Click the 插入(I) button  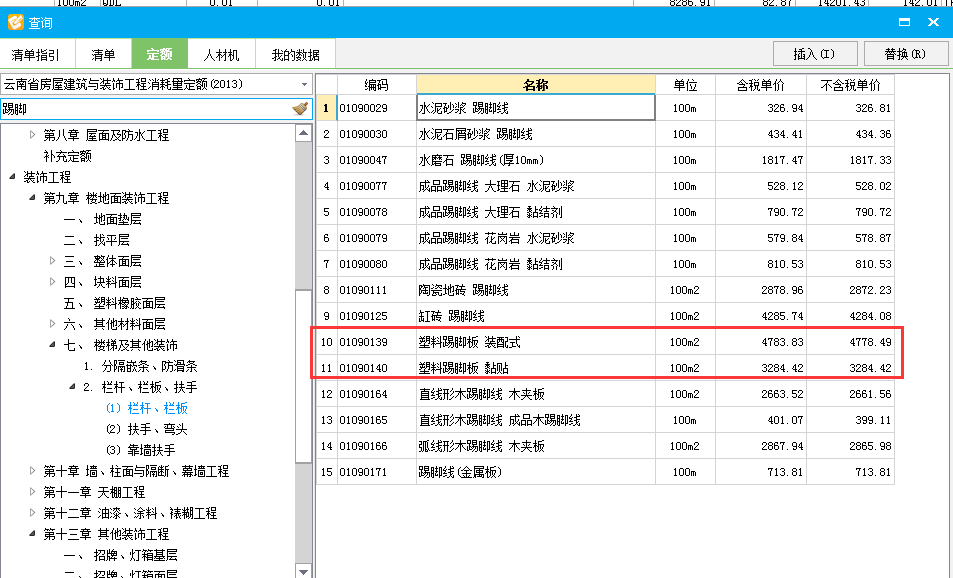tap(814, 54)
